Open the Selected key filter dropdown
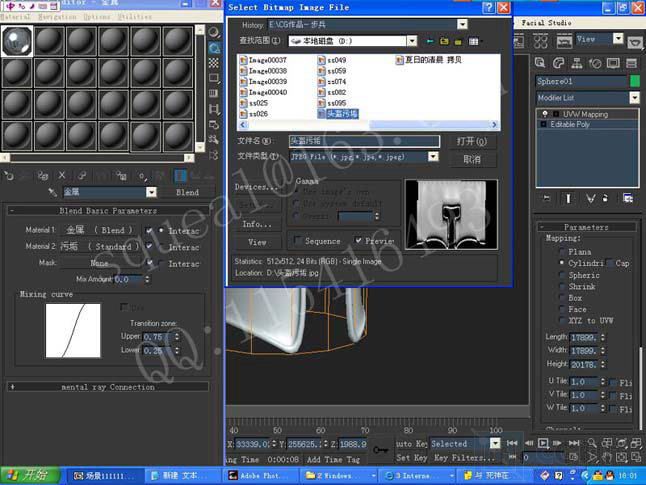The image size is (646, 485). coord(495,443)
